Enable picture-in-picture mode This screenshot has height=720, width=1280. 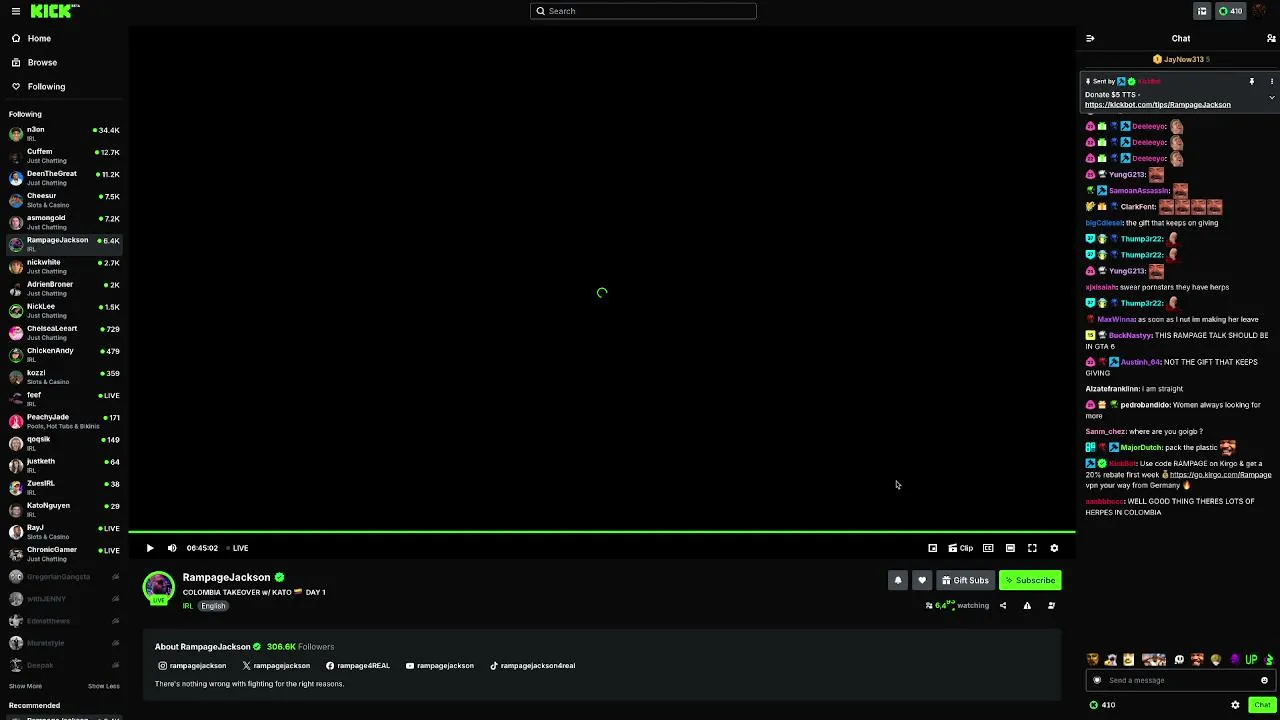point(933,548)
